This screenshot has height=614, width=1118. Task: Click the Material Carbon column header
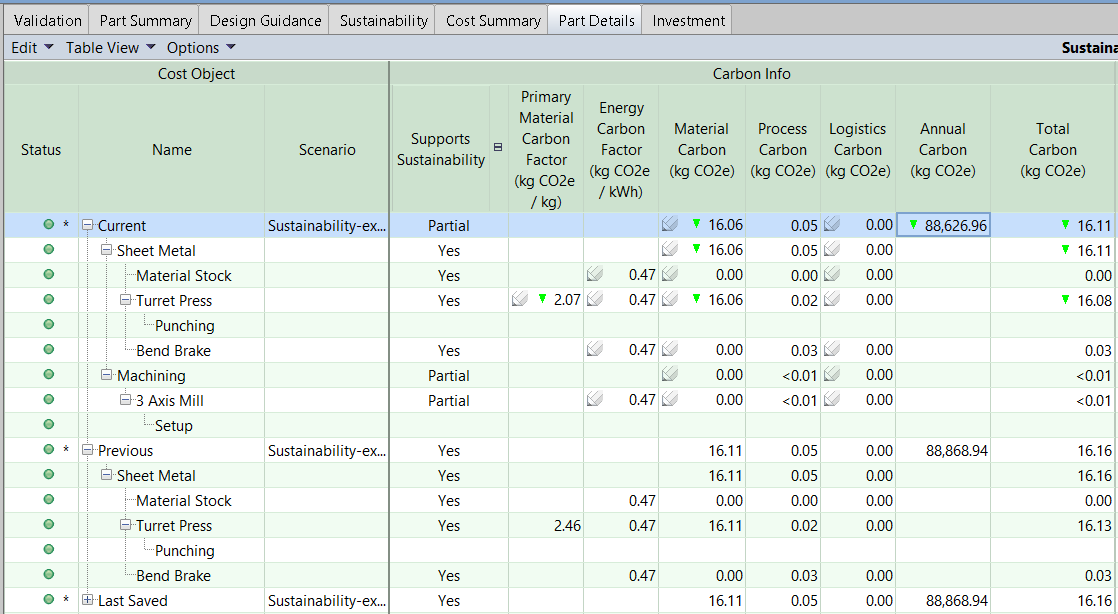(x=702, y=150)
